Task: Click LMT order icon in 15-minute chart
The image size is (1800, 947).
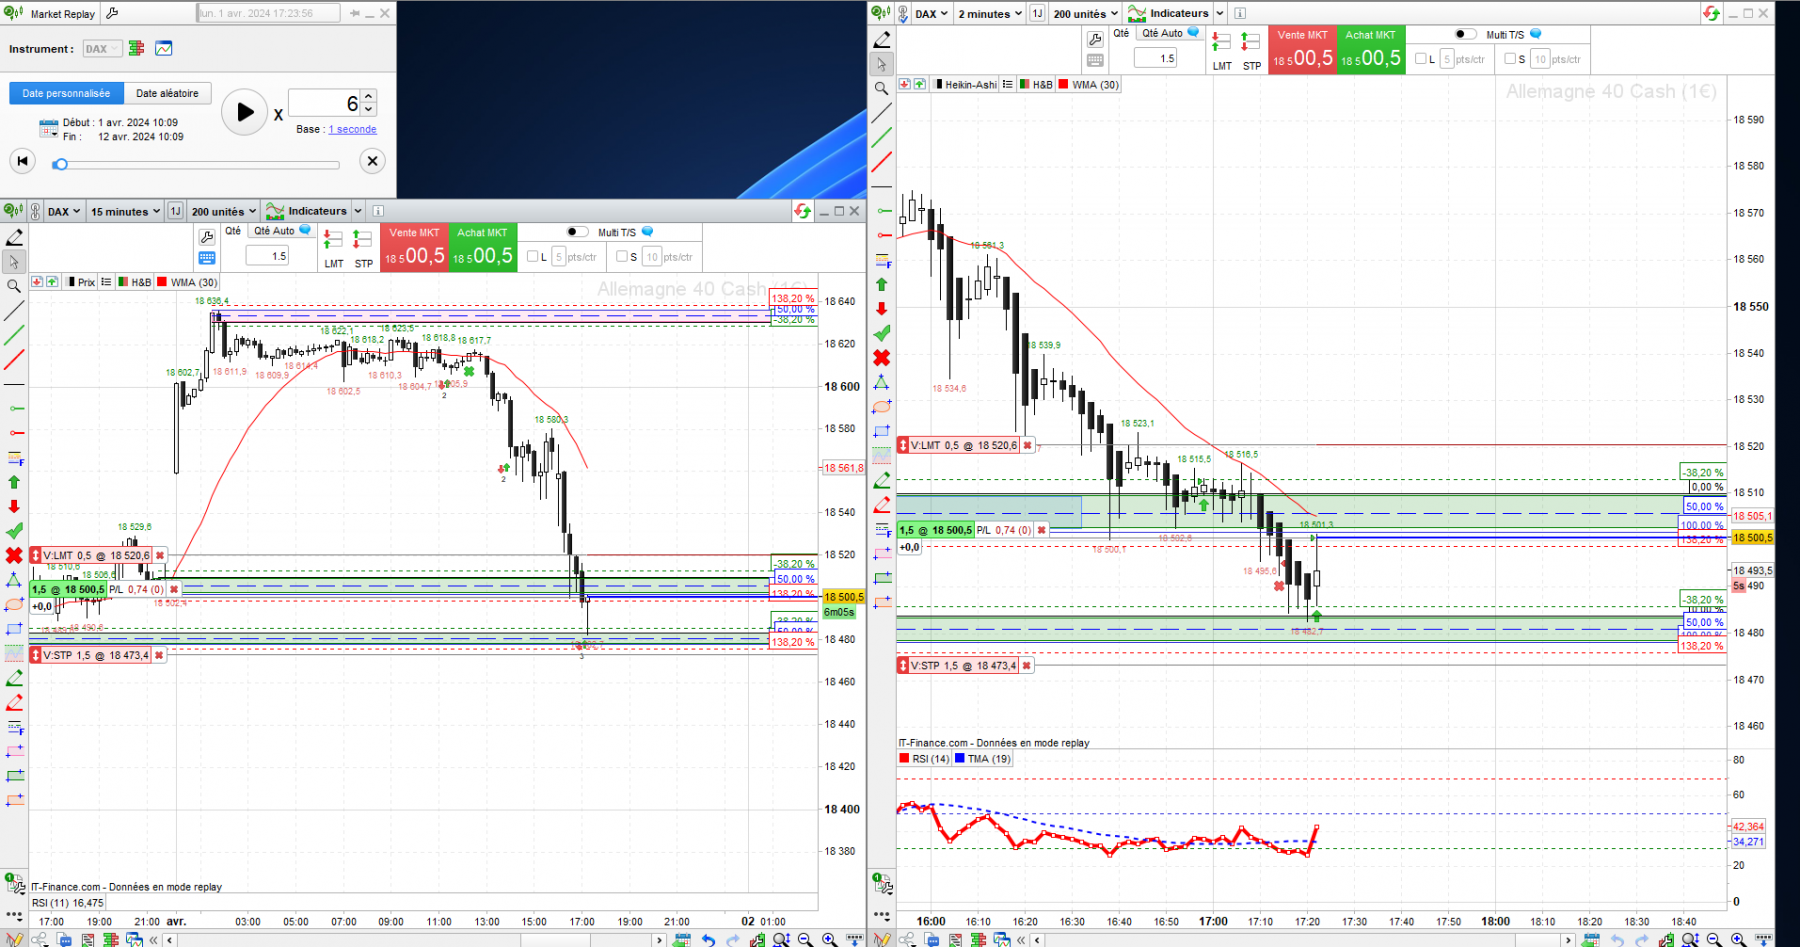Action: pos(333,240)
